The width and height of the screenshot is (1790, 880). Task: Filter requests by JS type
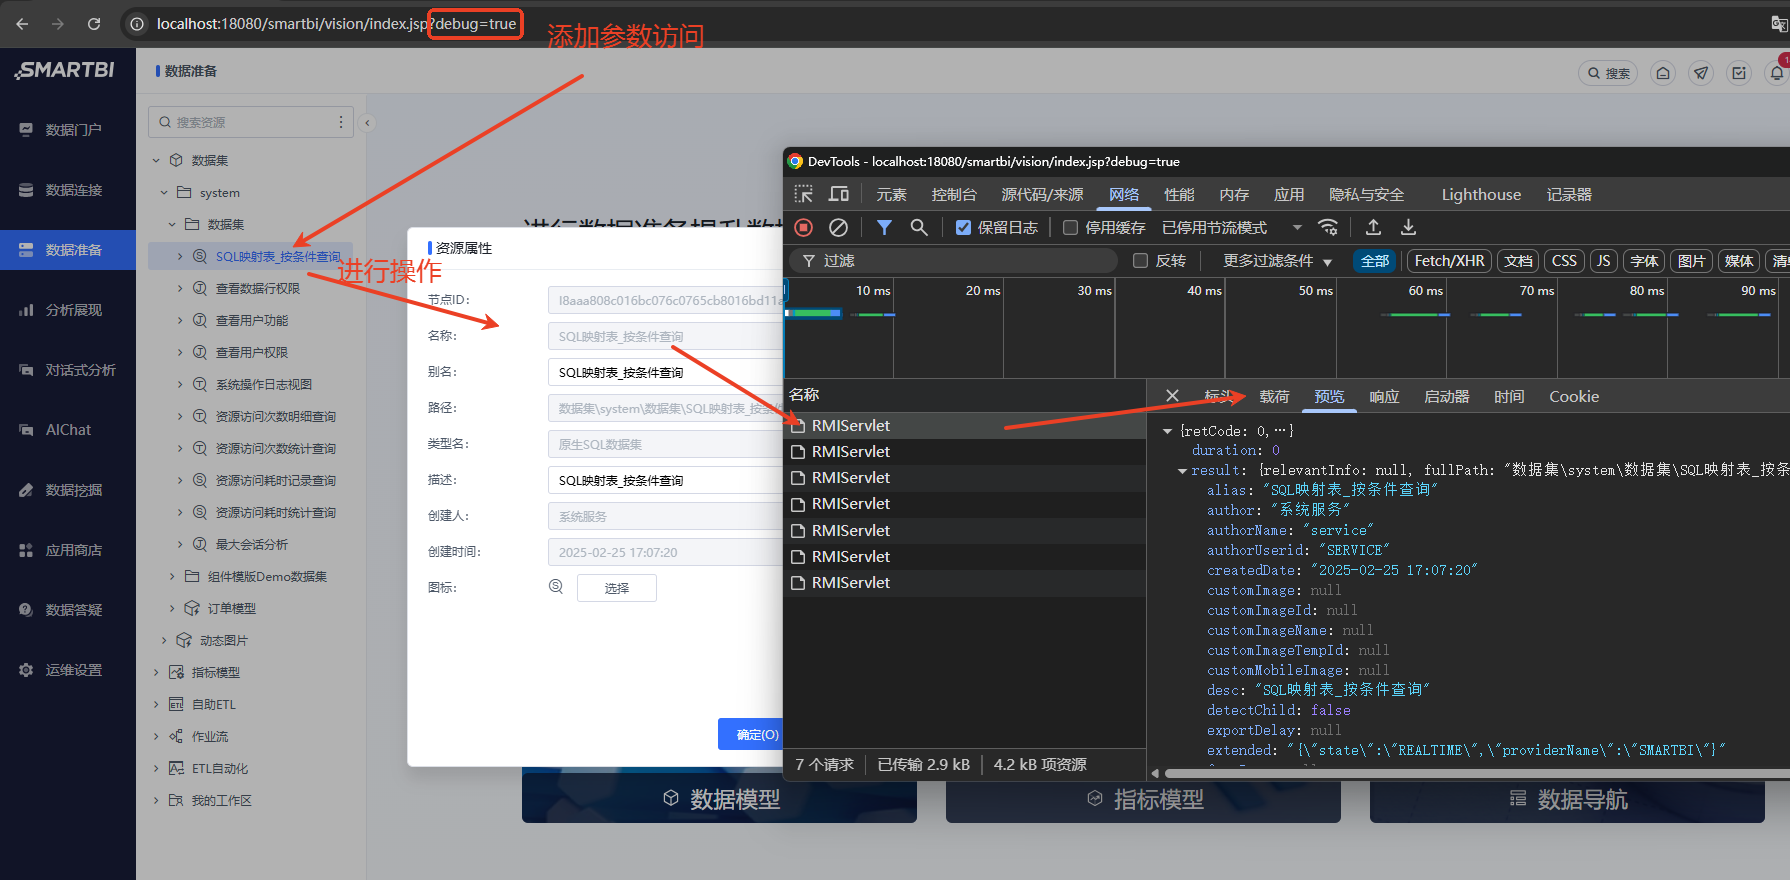point(1603,261)
